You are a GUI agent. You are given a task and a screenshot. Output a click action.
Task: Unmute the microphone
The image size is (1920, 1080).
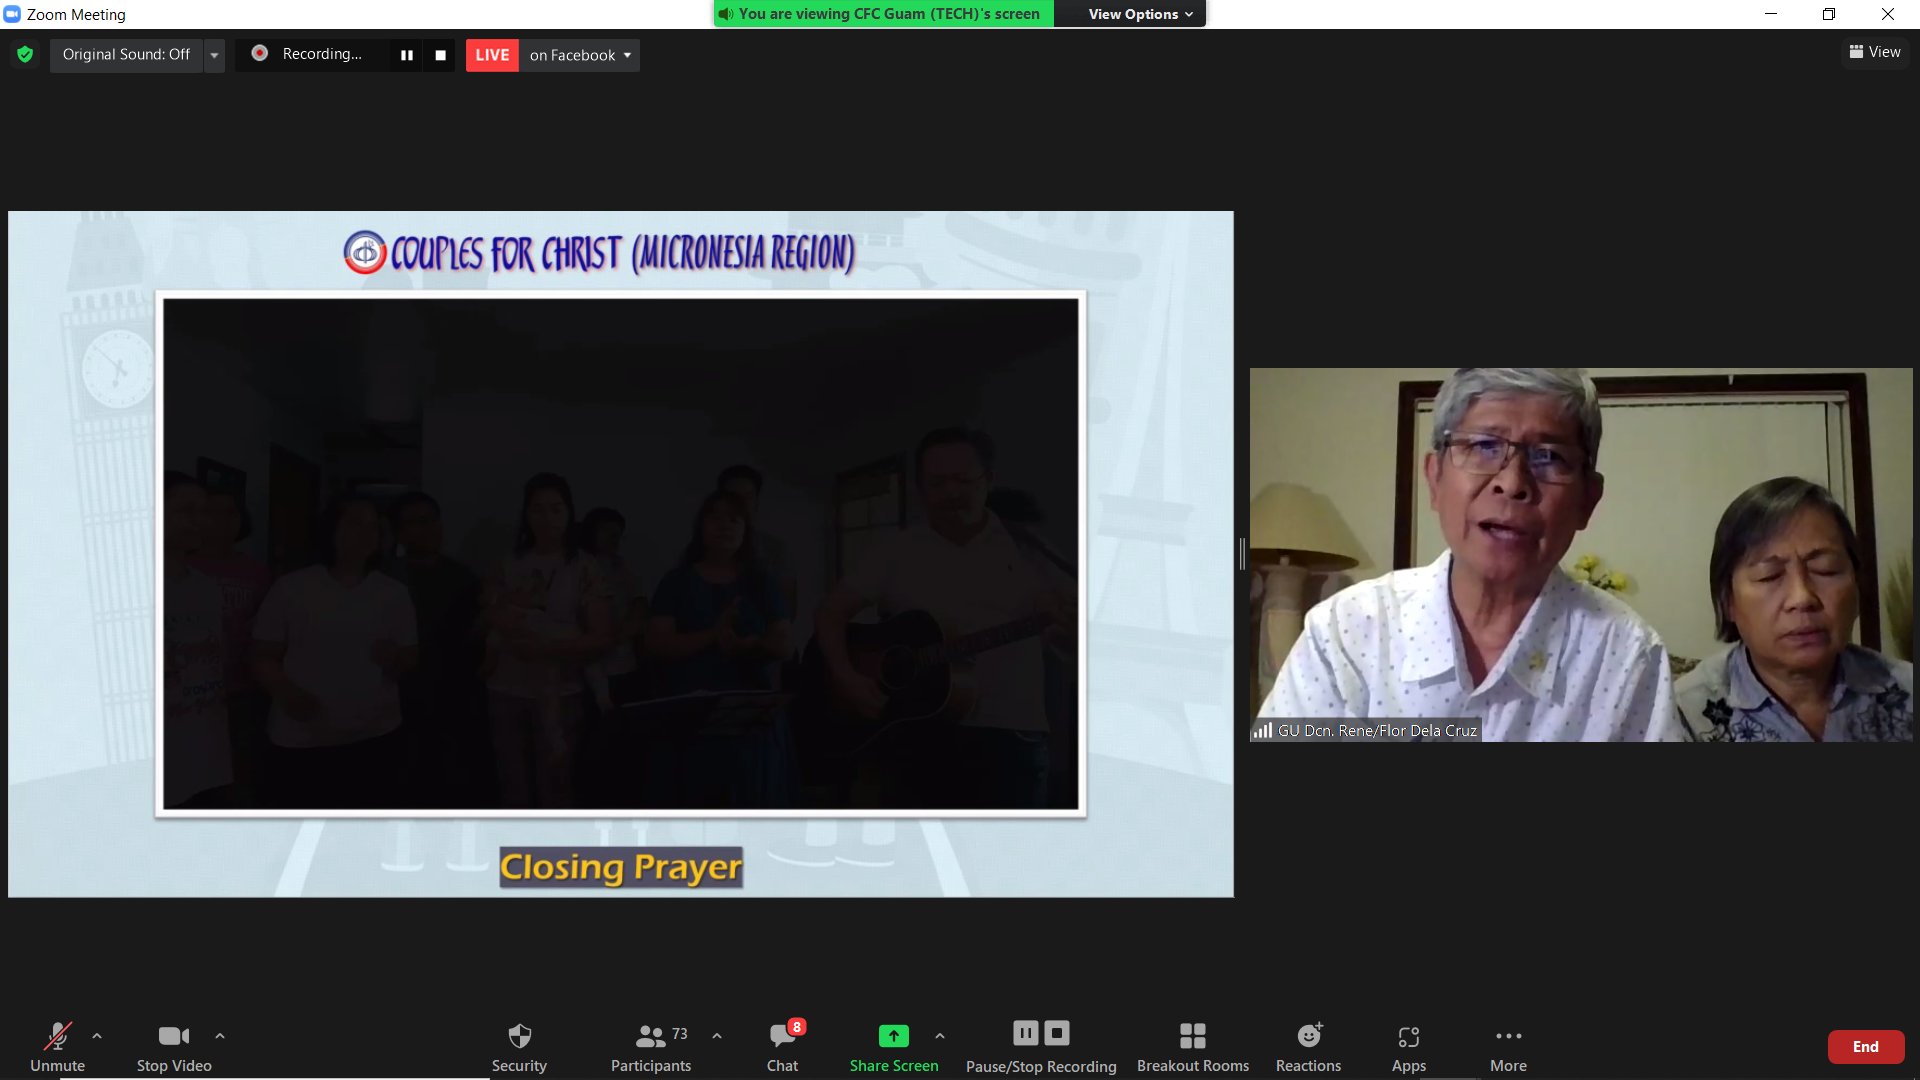[57, 1047]
